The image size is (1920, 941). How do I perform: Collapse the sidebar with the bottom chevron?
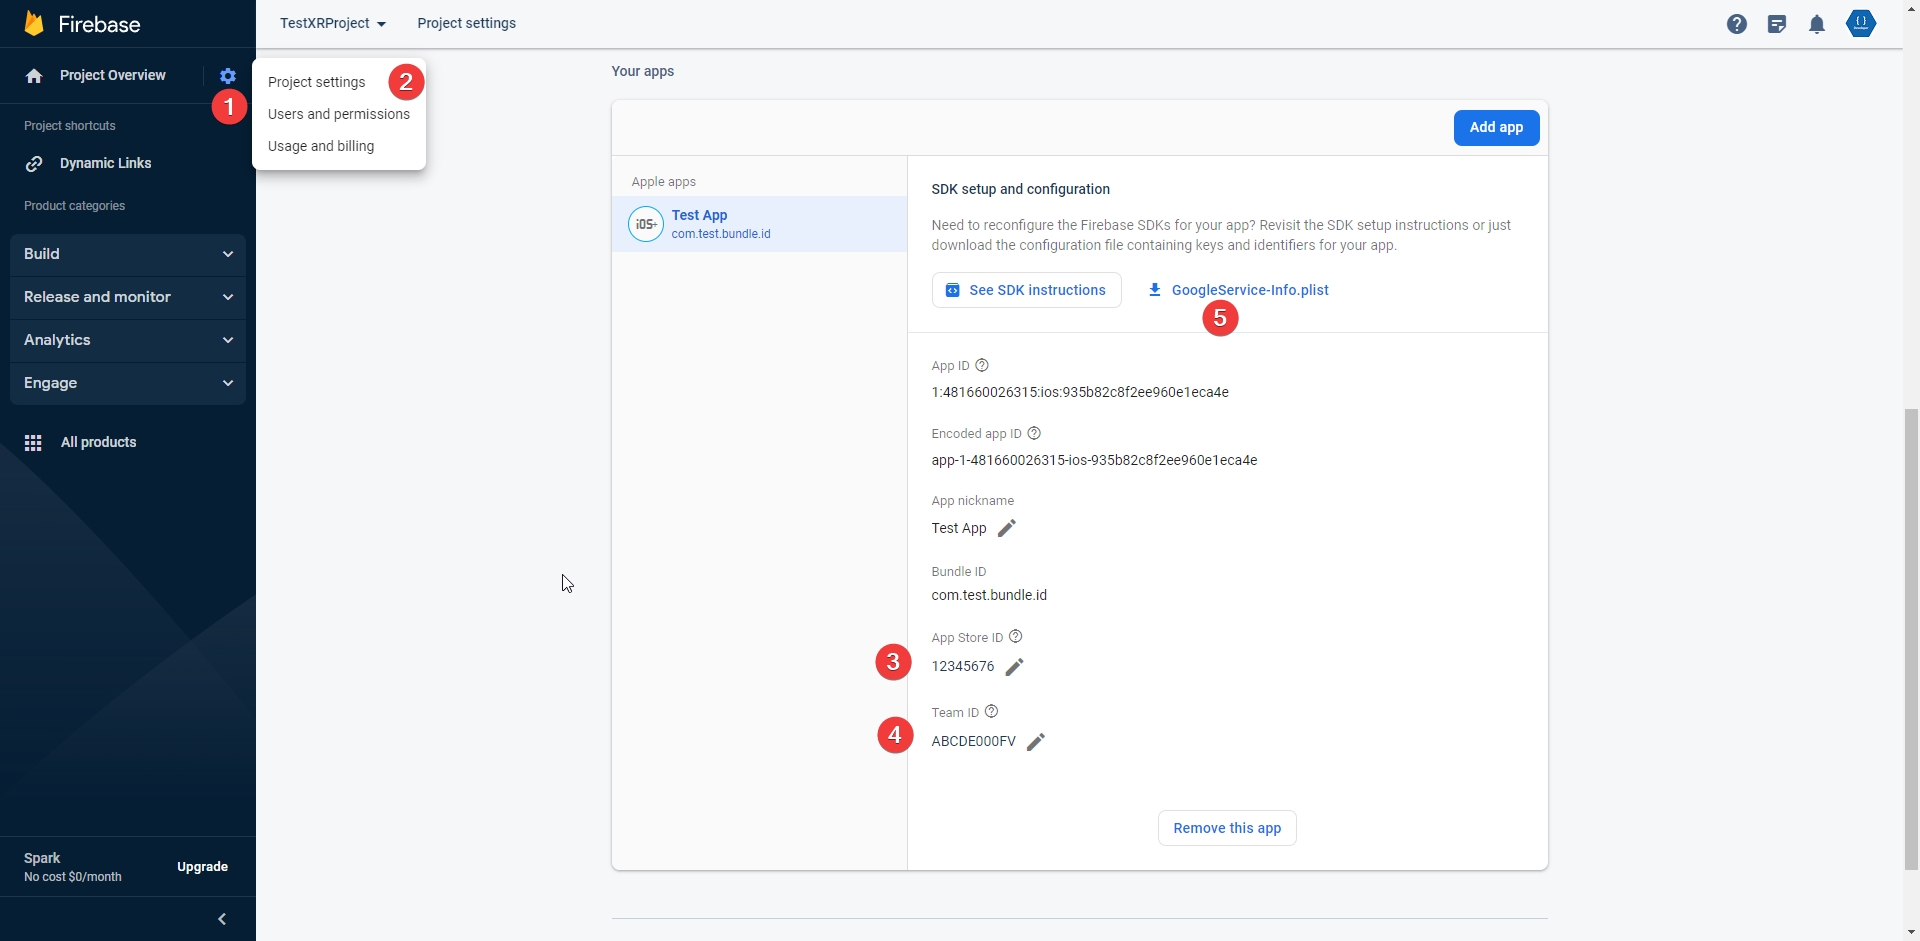coord(222,919)
